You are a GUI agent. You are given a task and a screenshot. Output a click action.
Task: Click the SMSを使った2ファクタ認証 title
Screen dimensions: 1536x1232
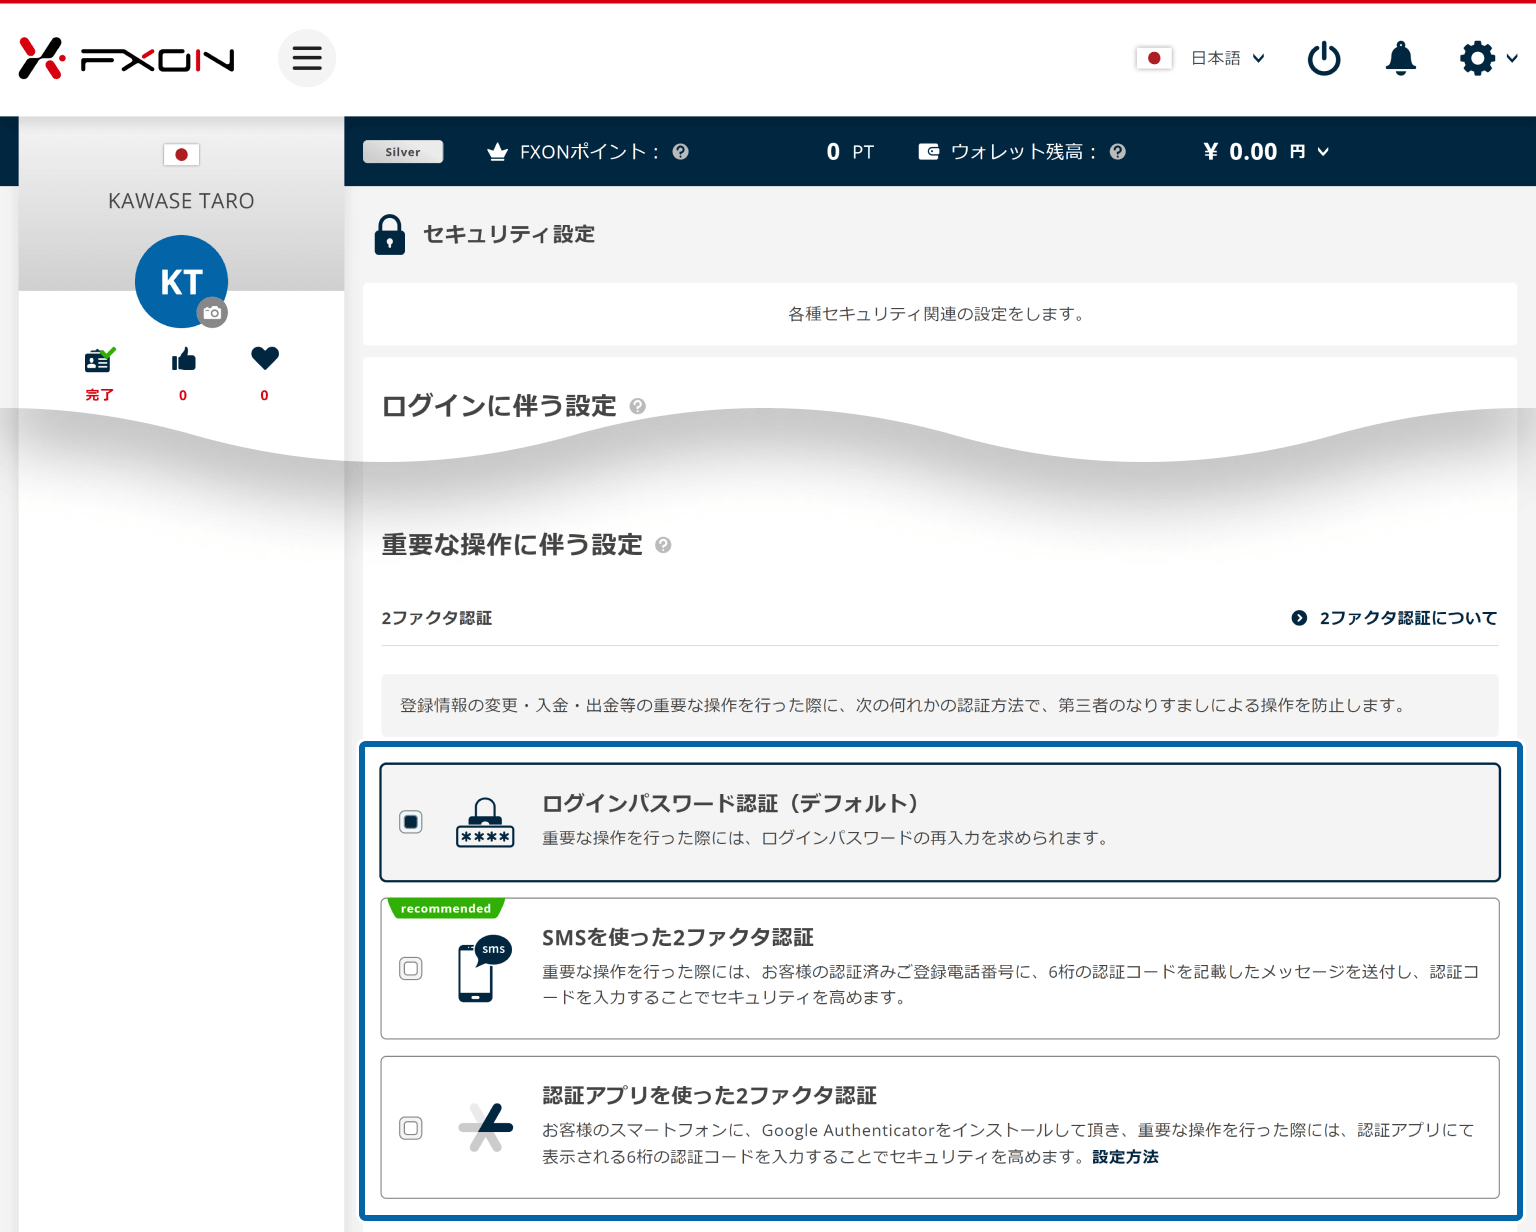click(x=678, y=937)
